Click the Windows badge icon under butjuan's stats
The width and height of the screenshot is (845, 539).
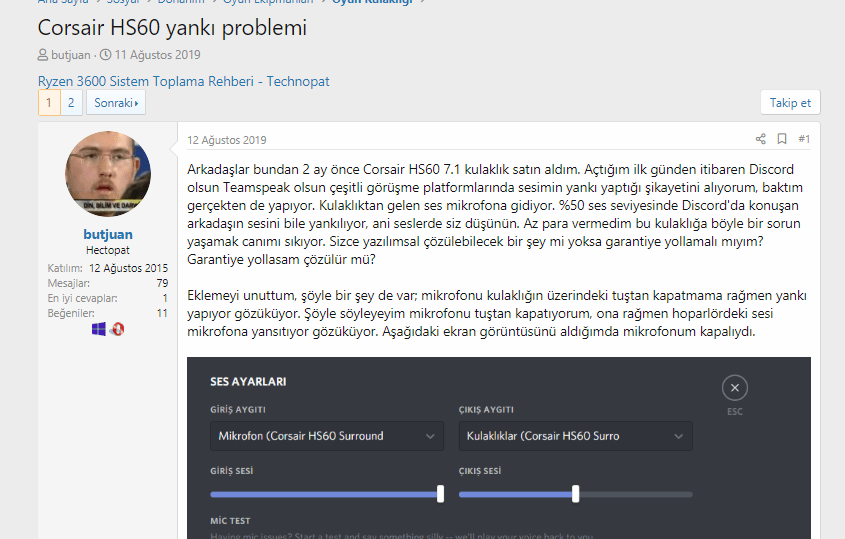click(99, 329)
